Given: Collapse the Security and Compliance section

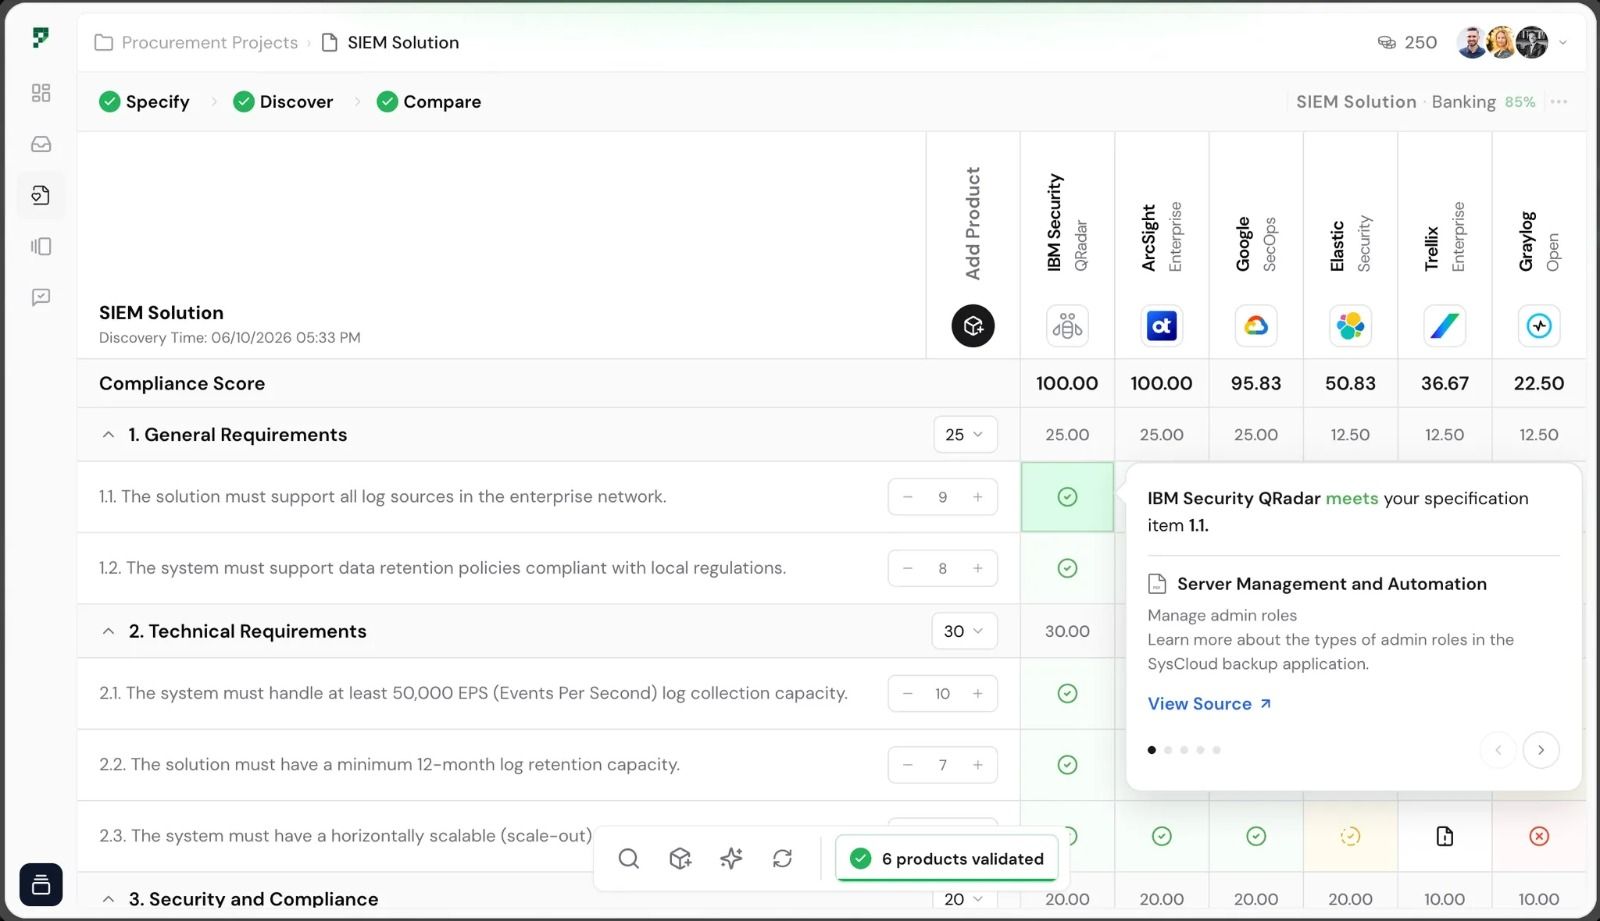Looking at the screenshot, I should coord(108,899).
